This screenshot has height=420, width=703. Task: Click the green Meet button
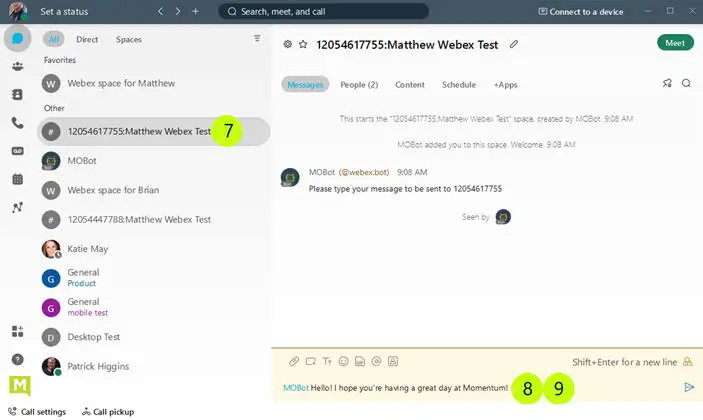coord(675,43)
